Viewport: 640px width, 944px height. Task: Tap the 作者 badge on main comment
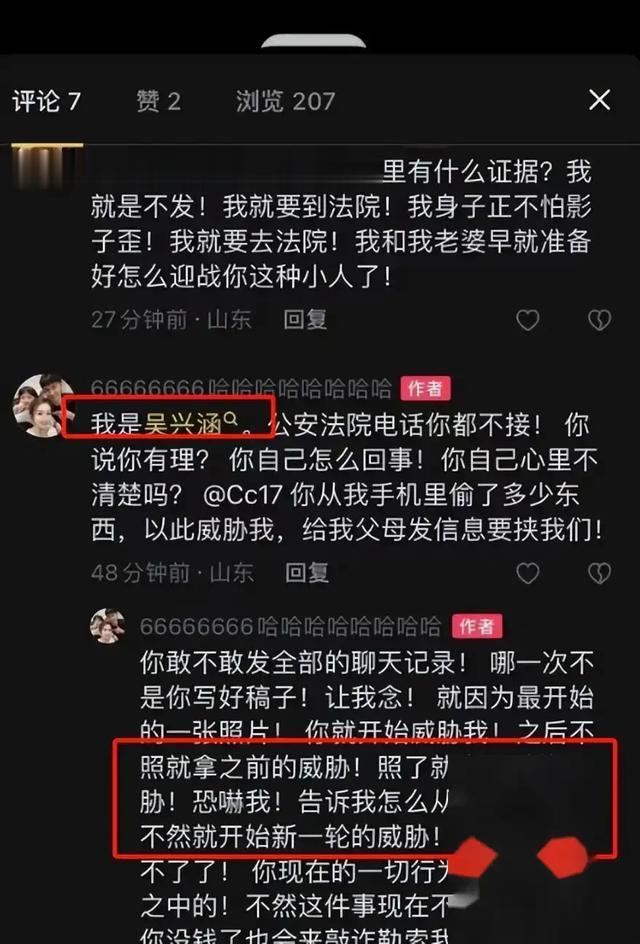coord(426,388)
